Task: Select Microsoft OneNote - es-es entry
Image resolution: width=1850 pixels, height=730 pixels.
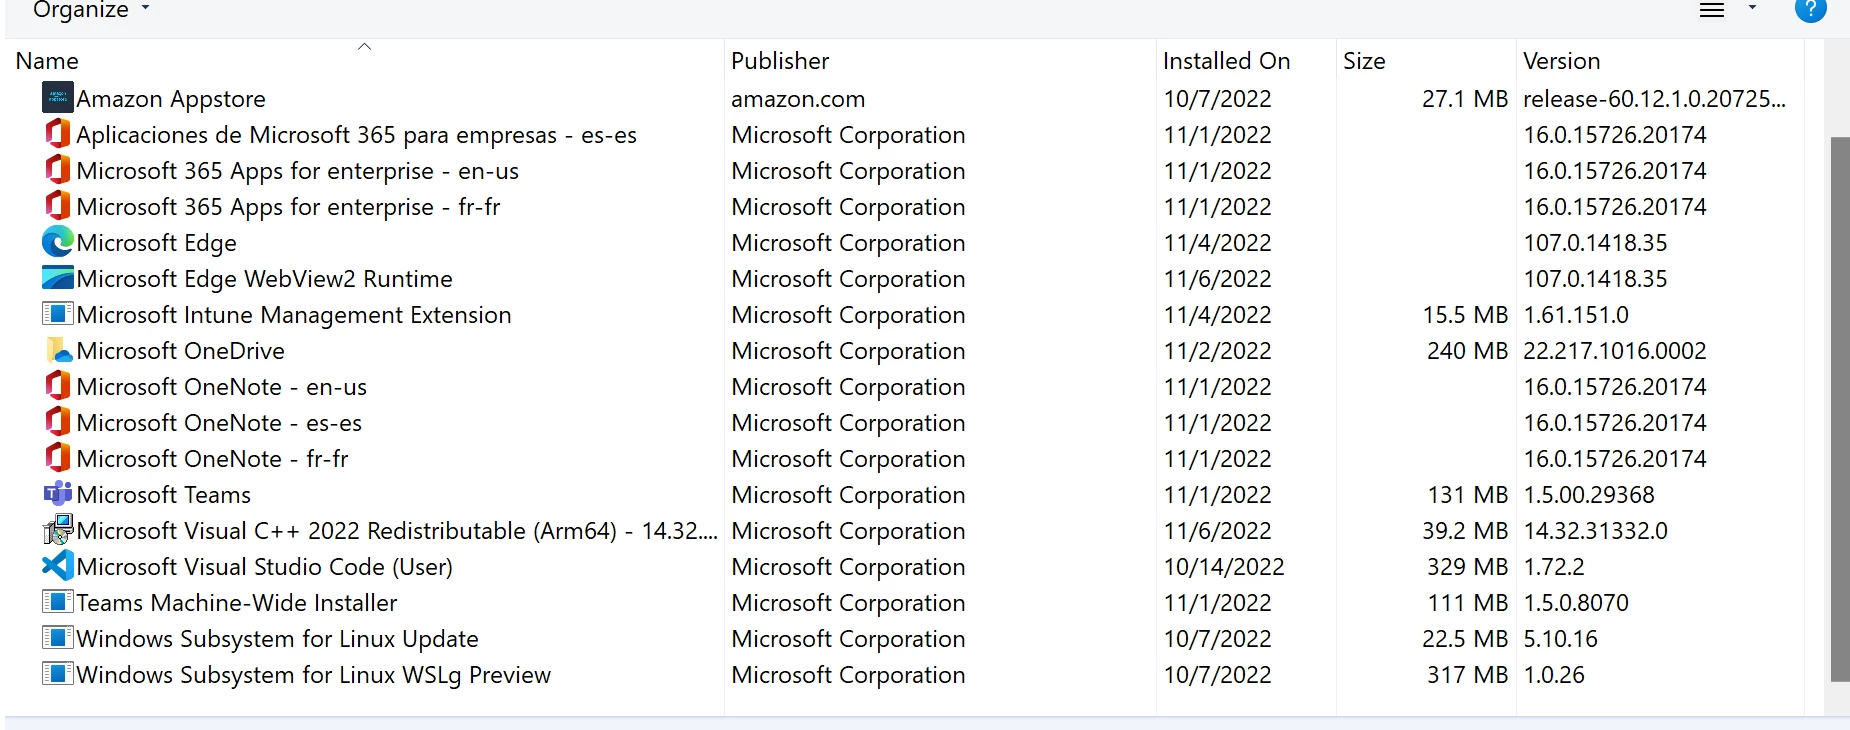Action: pyautogui.click(x=219, y=423)
